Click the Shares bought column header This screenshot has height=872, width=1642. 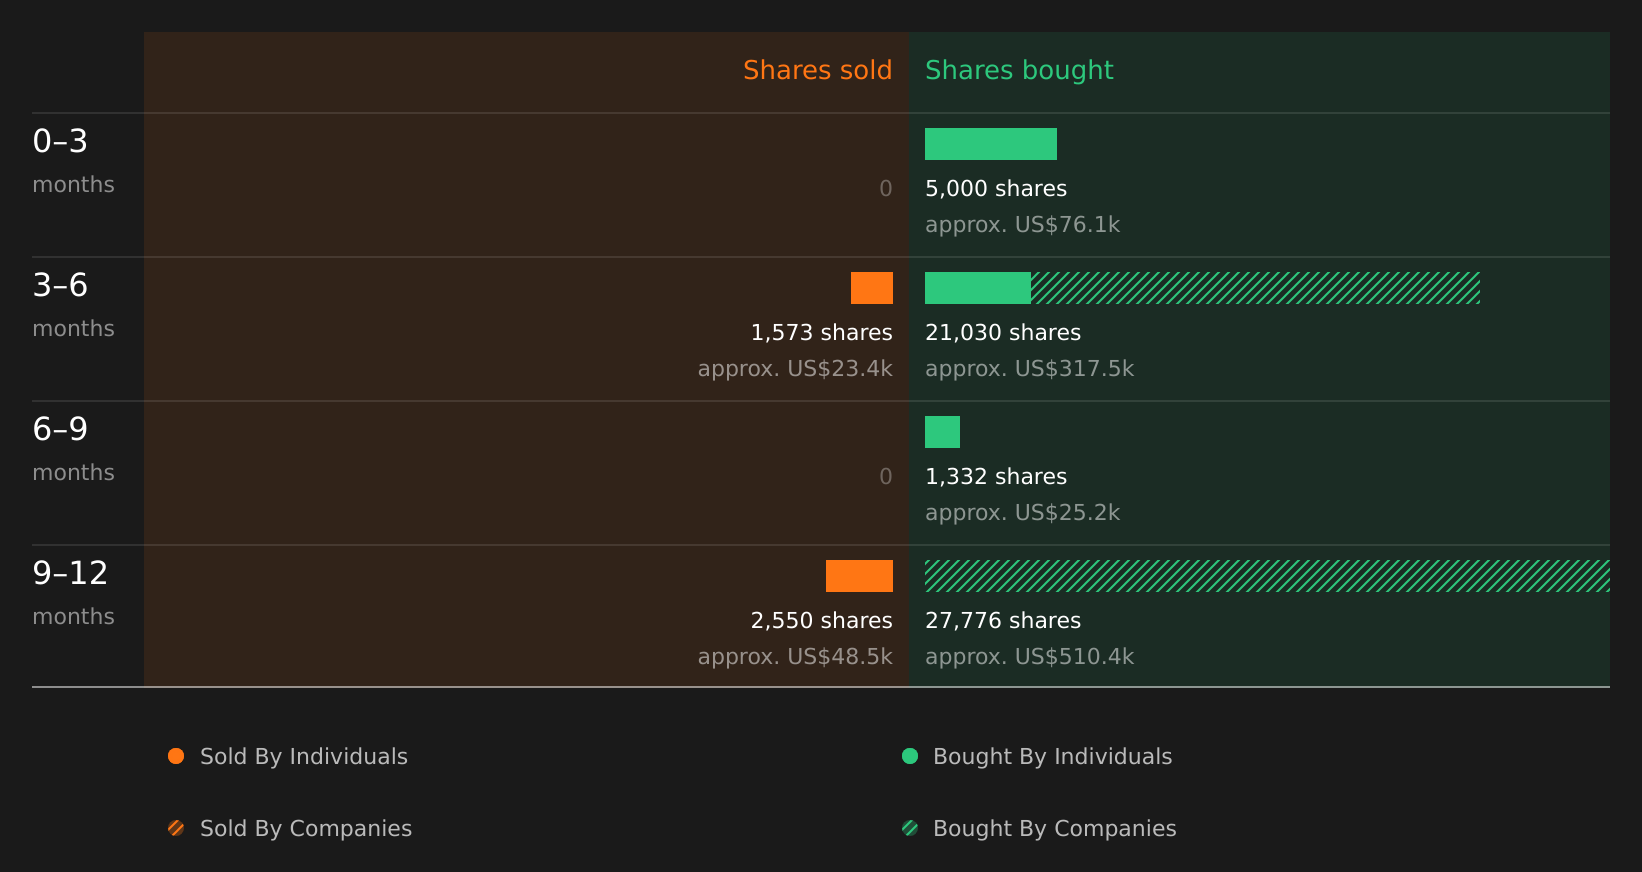[x=1019, y=70]
